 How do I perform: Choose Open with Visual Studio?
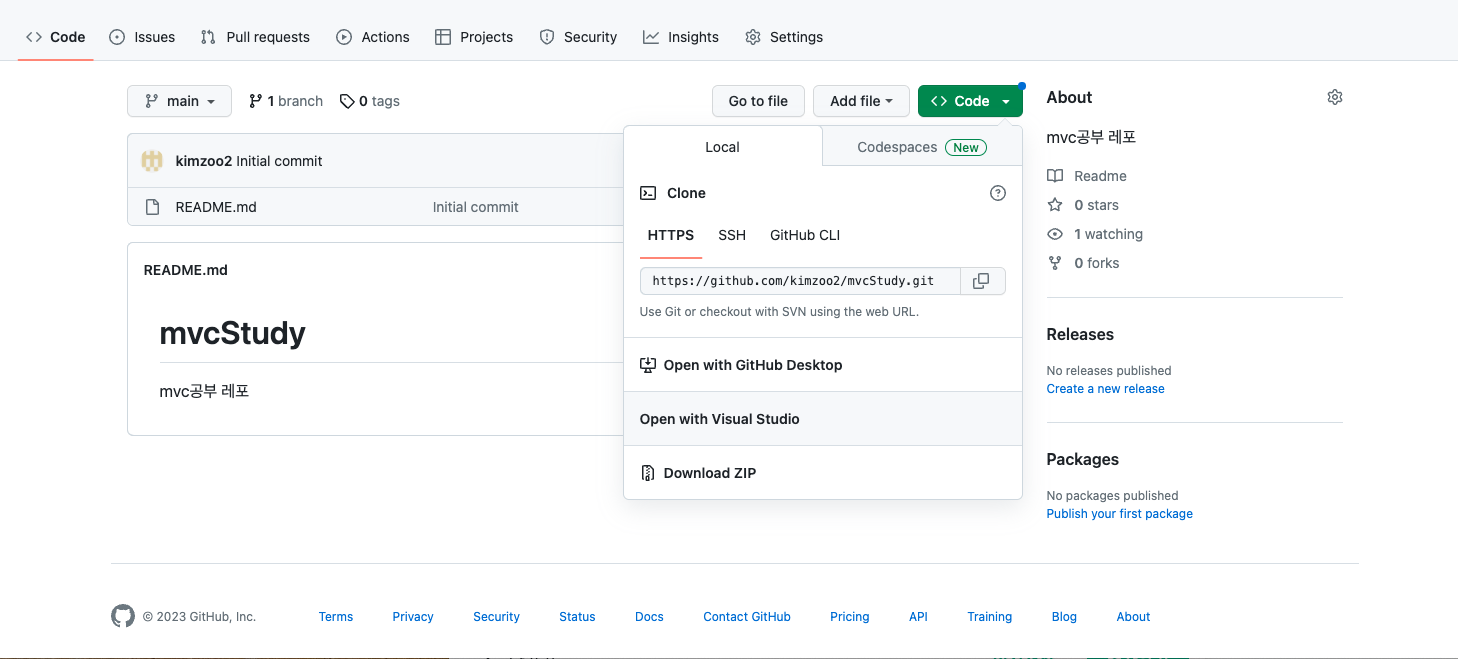[822, 419]
